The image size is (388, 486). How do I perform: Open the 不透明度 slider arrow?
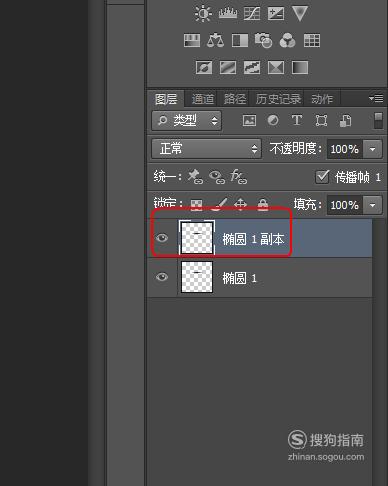point(373,149)
